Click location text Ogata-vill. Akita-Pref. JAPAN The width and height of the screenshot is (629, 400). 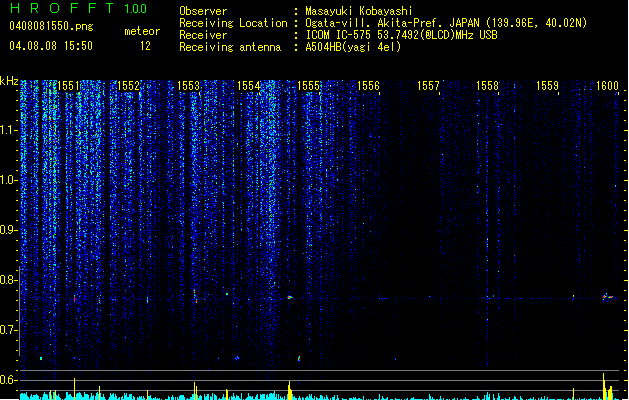click(392, 23)
